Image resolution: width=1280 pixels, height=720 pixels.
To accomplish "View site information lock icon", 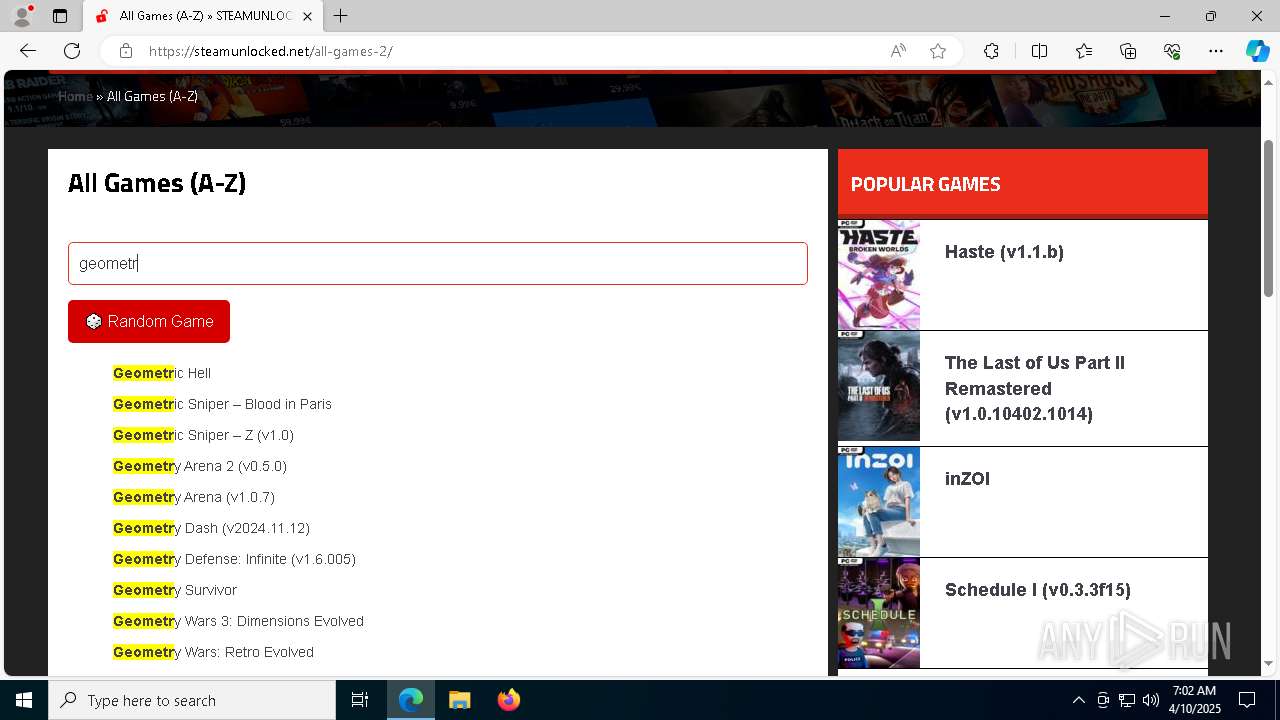I will [x=125, y=51].
